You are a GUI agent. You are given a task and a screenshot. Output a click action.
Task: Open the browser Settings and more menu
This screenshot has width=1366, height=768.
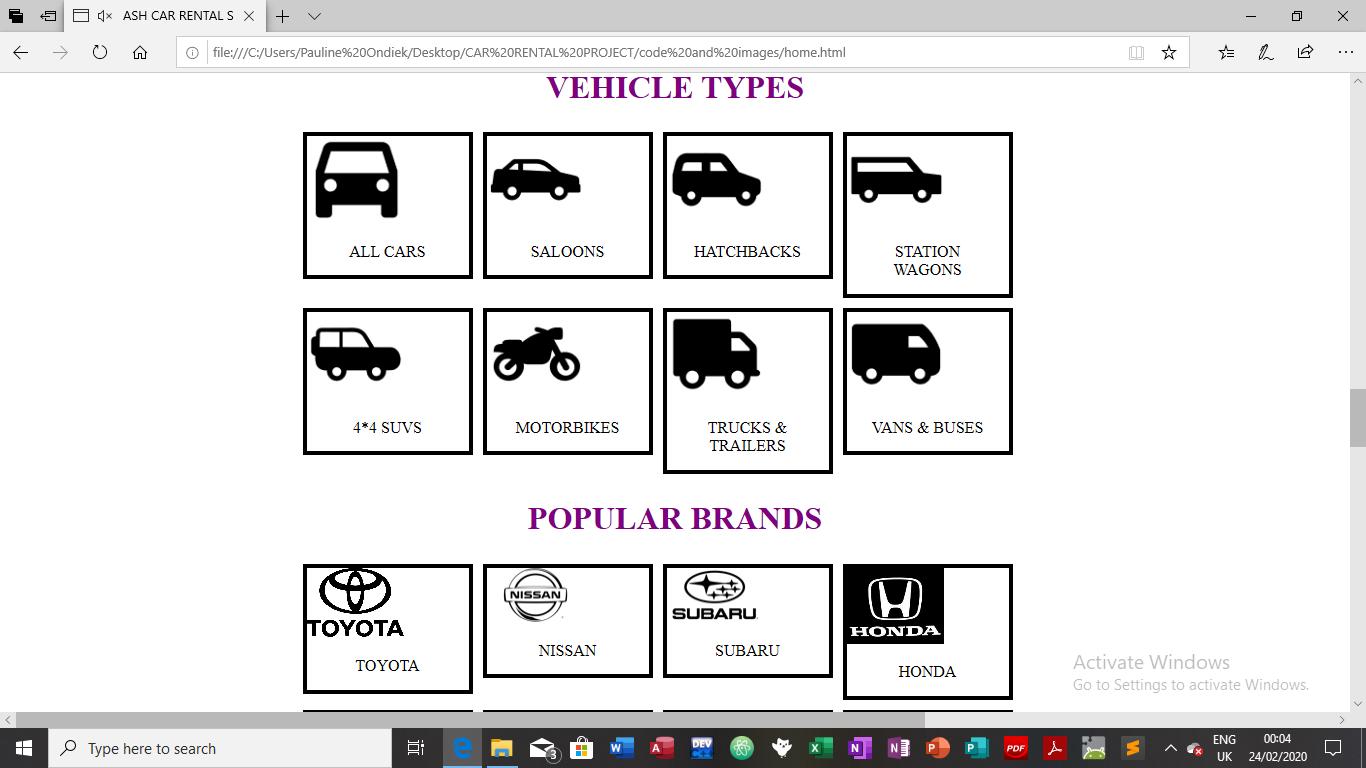point(1344,52)
